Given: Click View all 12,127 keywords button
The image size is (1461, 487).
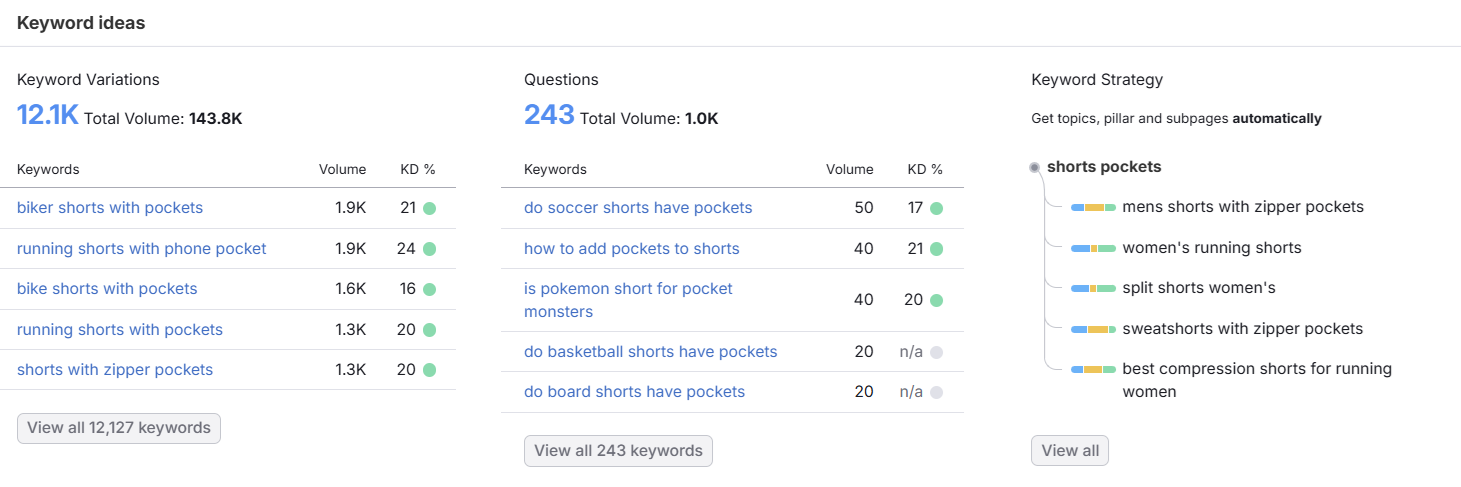Looking at the screenshot, I should click(x=119, y=428).
